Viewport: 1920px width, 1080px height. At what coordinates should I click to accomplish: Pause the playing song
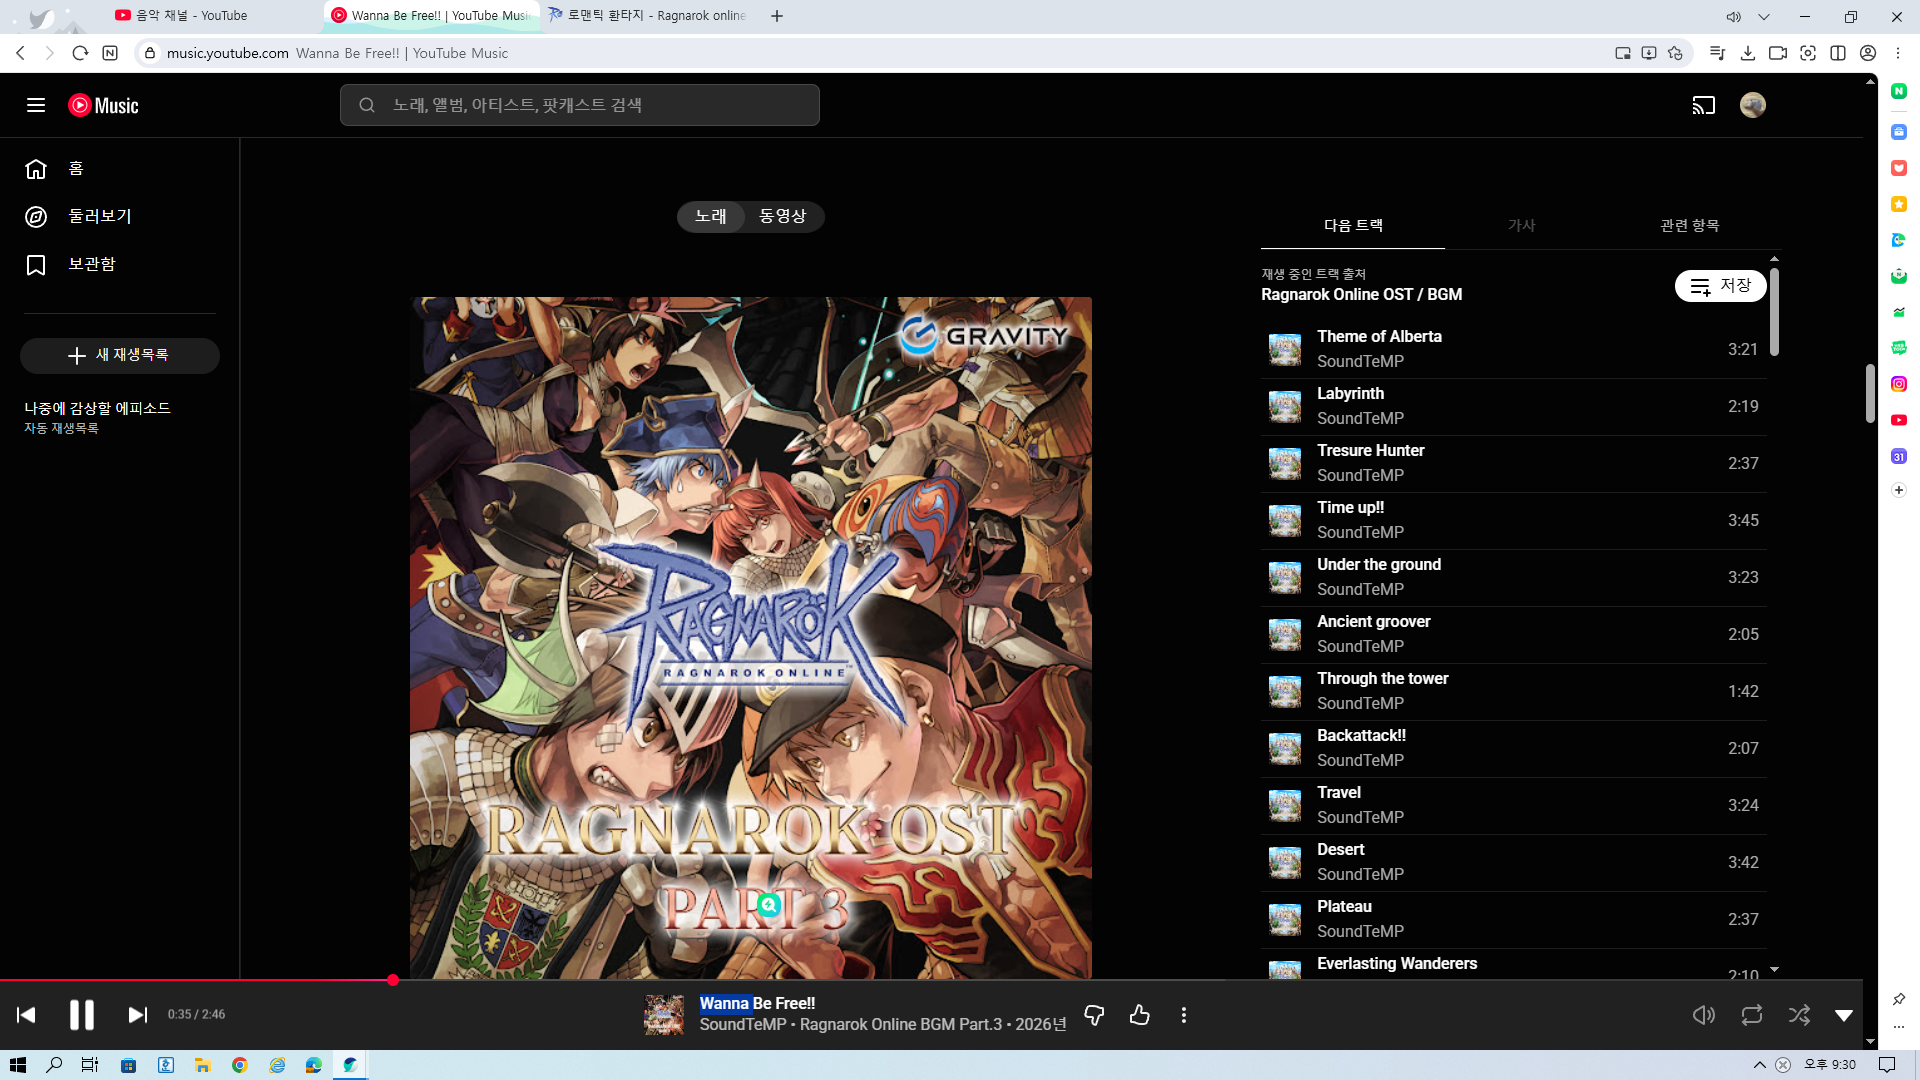coord(82,1015)
